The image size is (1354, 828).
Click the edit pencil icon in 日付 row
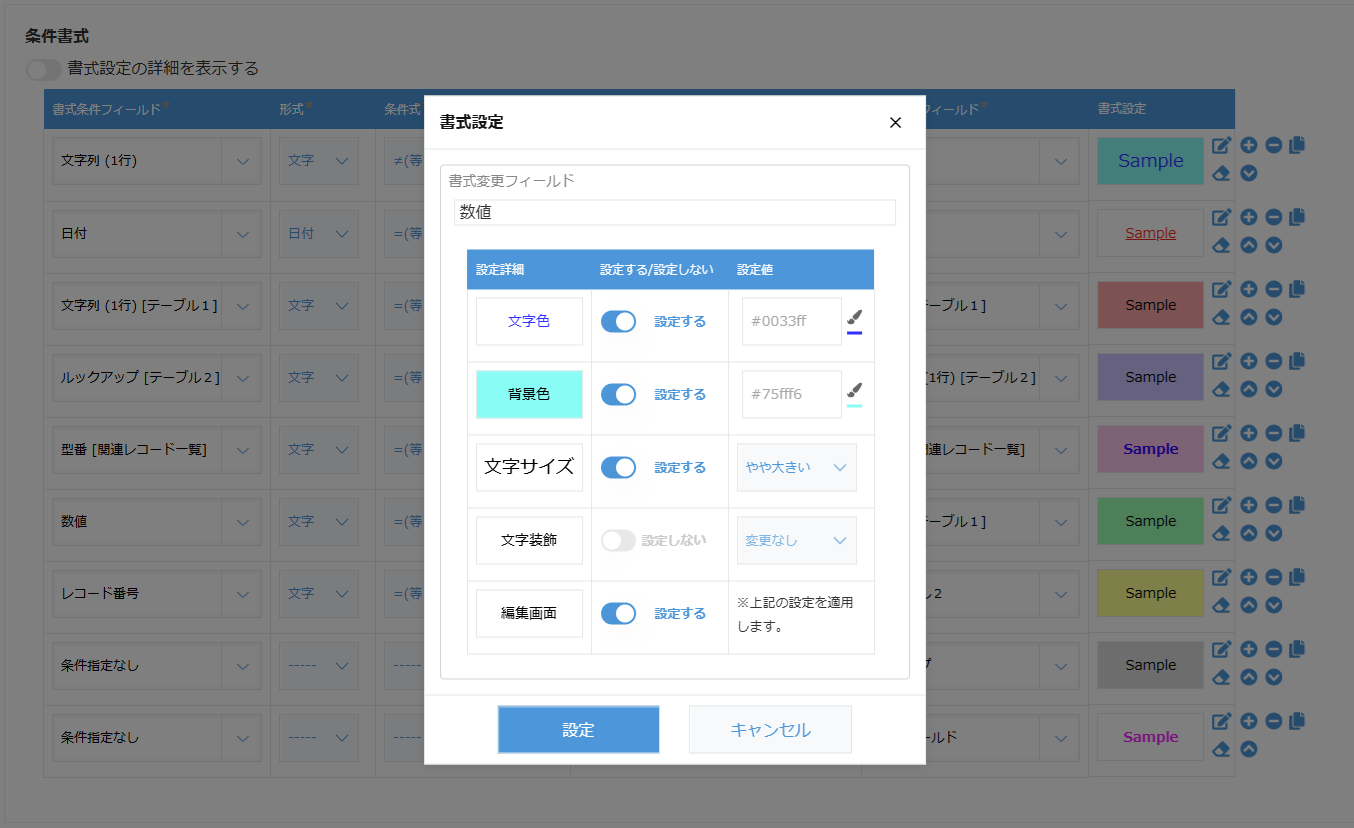click(1221, 217)
